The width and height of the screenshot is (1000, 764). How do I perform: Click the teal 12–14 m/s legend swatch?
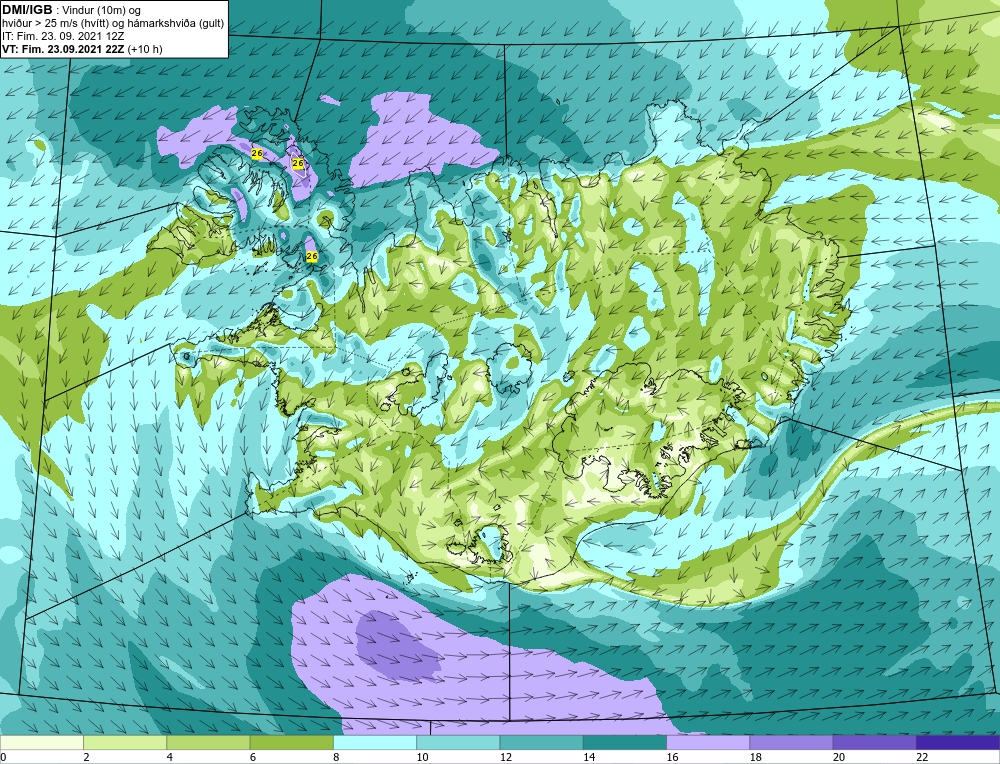click(x=541, y=742)
